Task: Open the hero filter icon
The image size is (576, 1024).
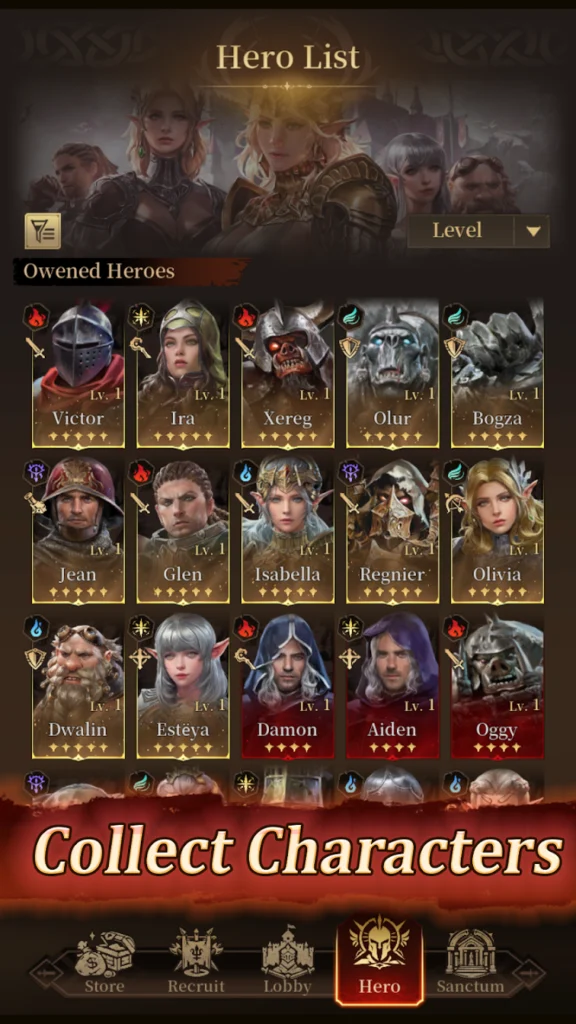Action: [42, 231]
